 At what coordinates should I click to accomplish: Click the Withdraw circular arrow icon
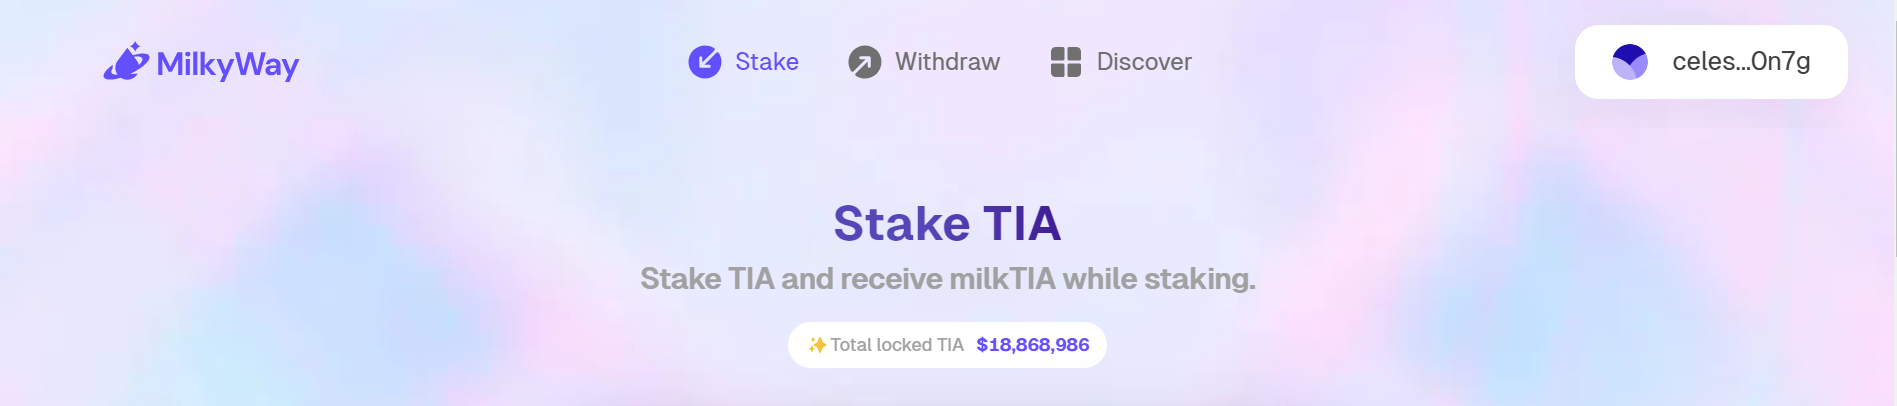pos(865,62)
